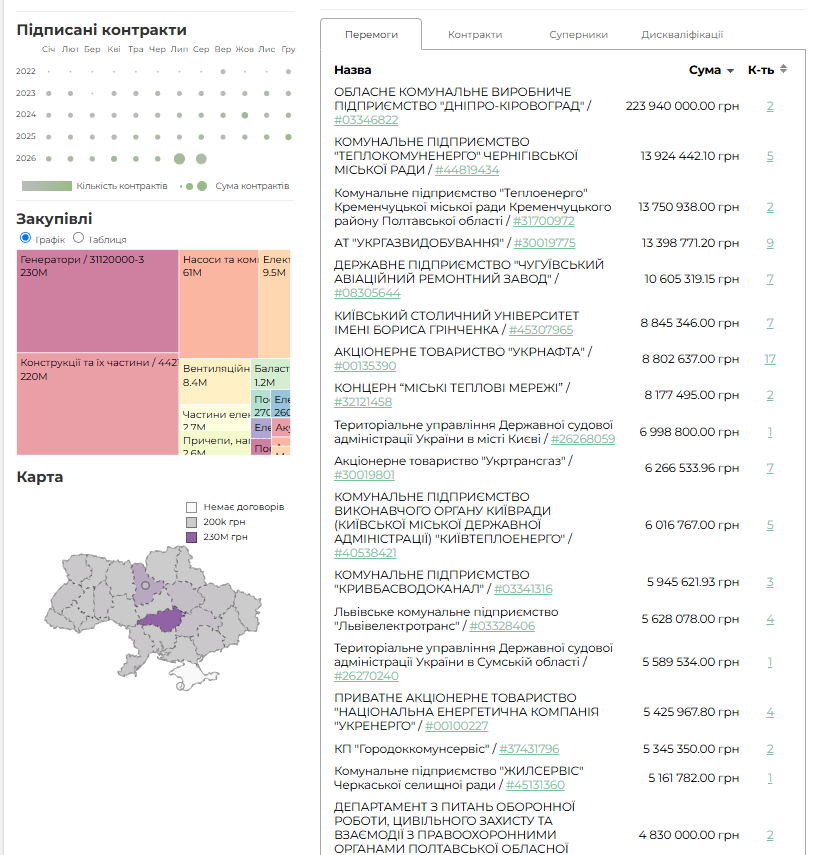Click the Немає договорів legend box

191,507
